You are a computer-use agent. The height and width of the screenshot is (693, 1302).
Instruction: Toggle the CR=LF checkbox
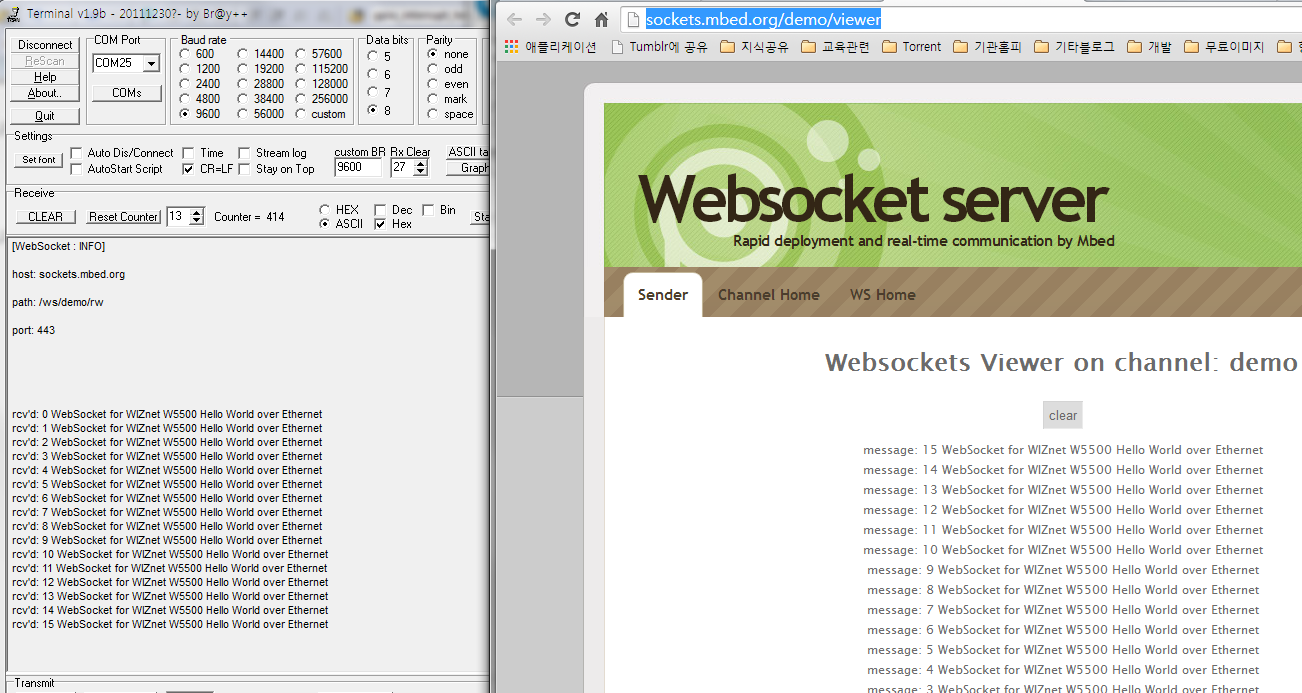tap(188, 169)
